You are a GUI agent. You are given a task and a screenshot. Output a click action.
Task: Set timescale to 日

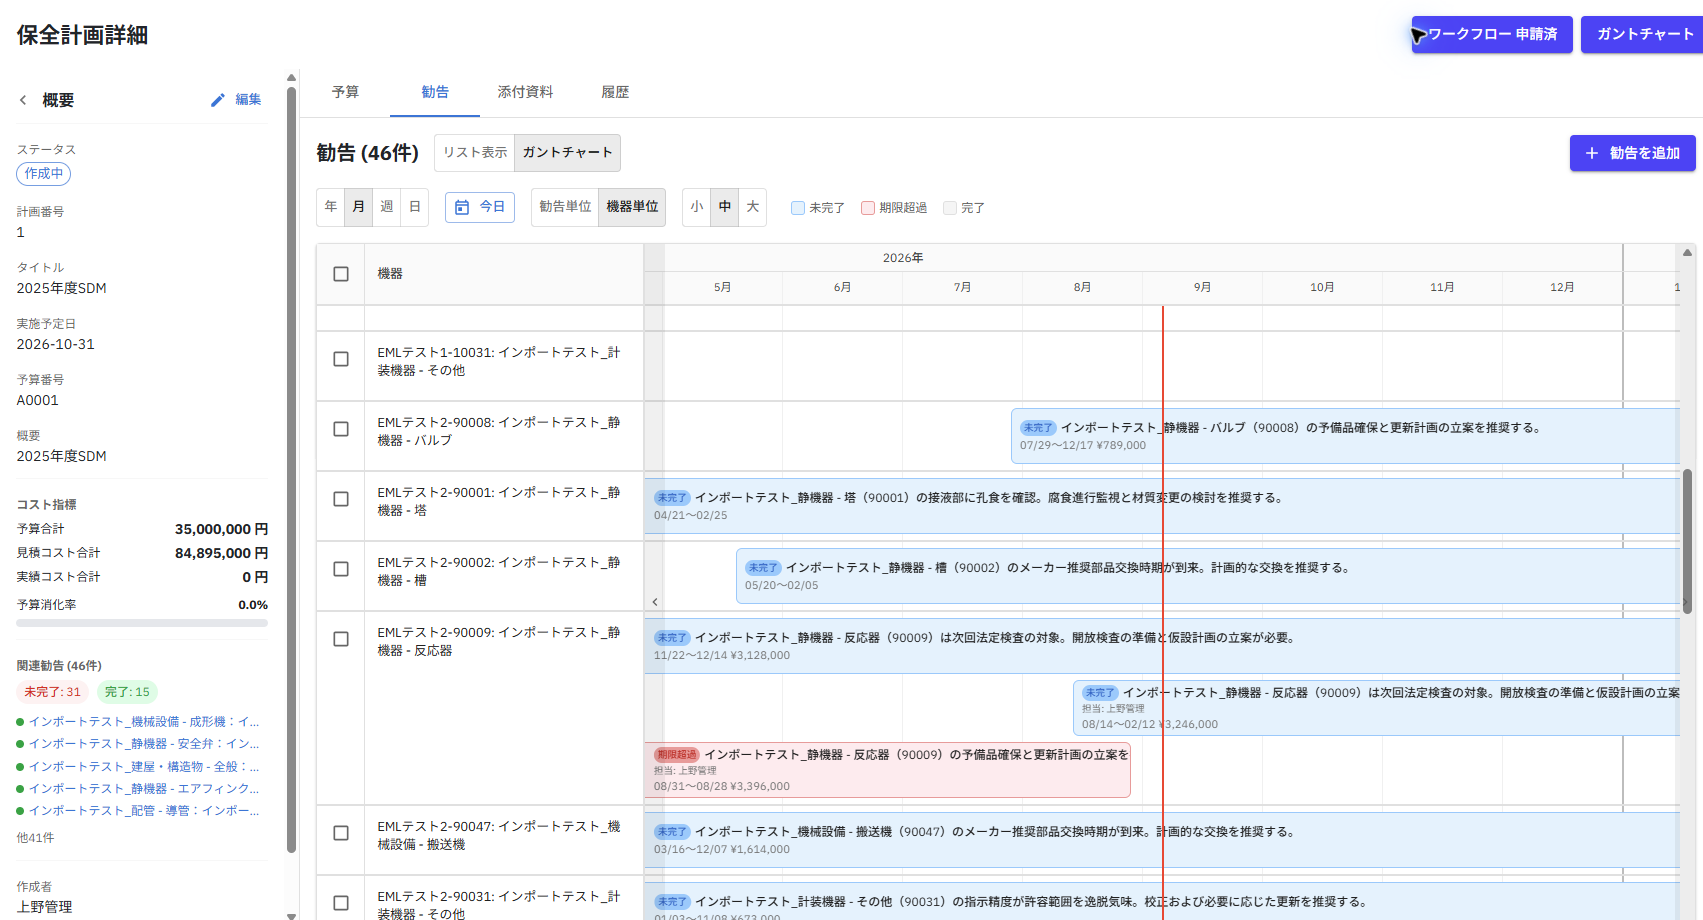[x=415, y=207]
